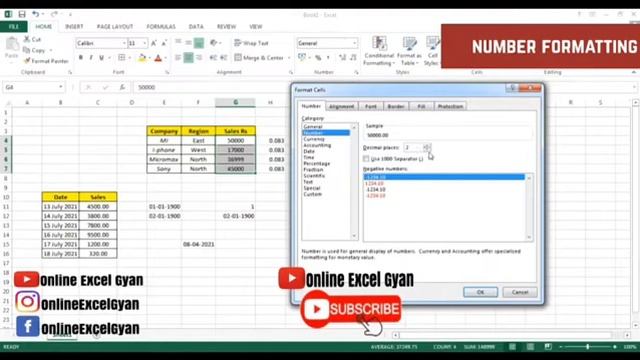
Task: Select Accounting in the Category list
Action: click(x=317, y=145)
